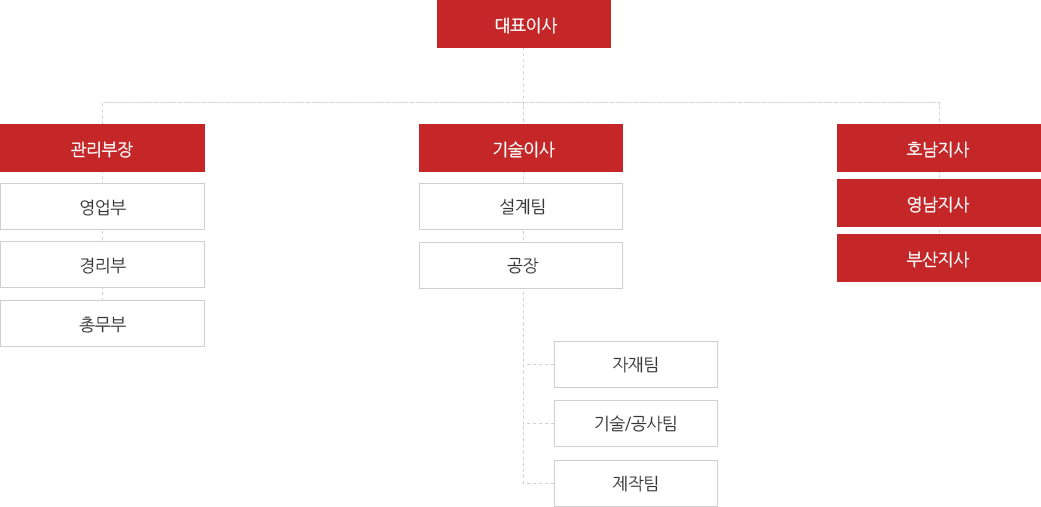
Task: Select the 기술이사 red header box
Action: (x=520, y=148)
